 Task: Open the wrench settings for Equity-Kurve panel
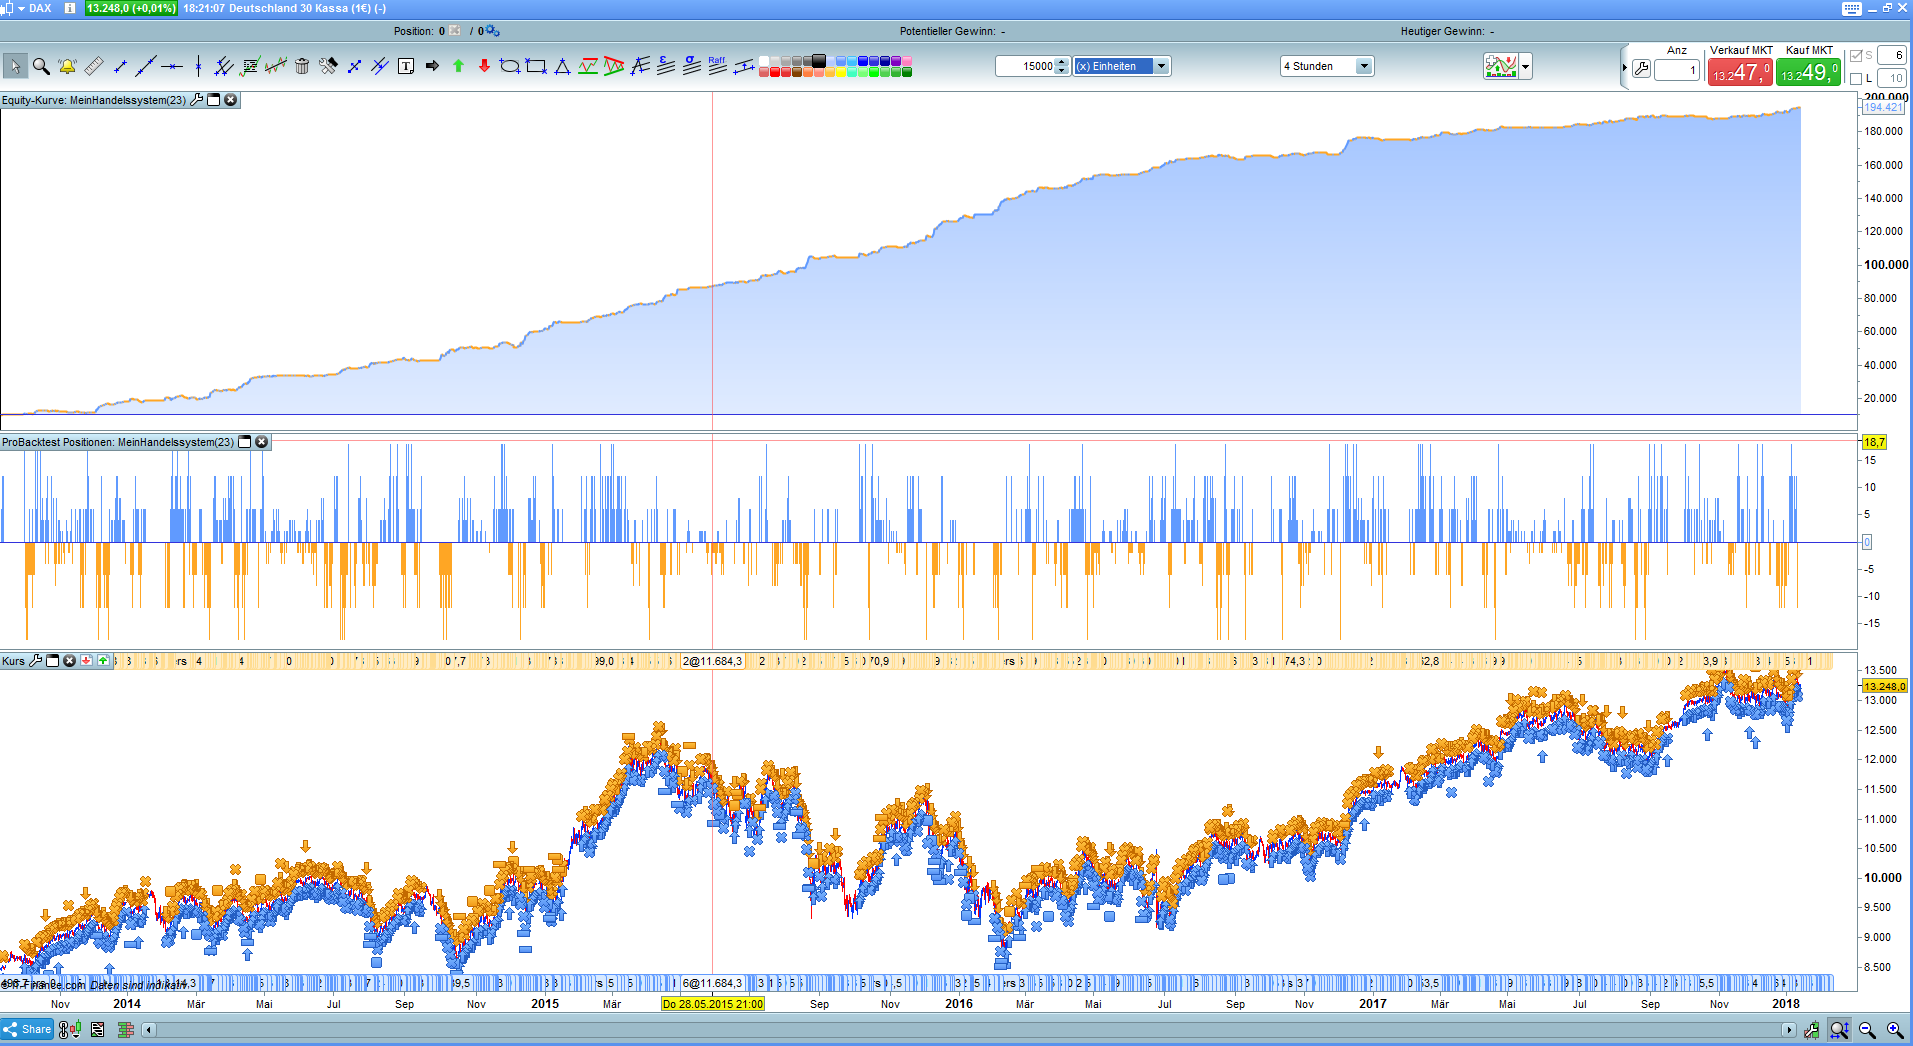pyautogui.click(x=196, y=100)
